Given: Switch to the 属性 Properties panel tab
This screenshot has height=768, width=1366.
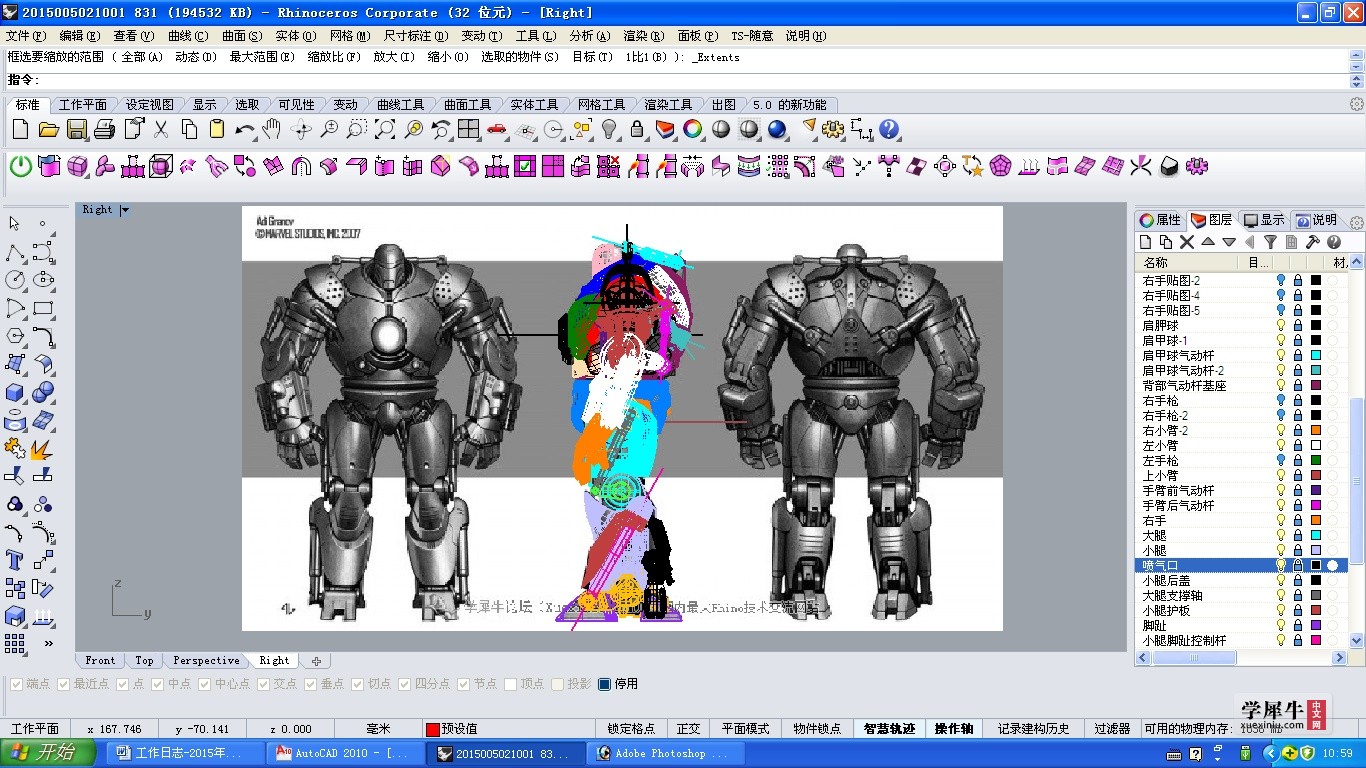Looking at the screenshot, I should coord(1160,220).
